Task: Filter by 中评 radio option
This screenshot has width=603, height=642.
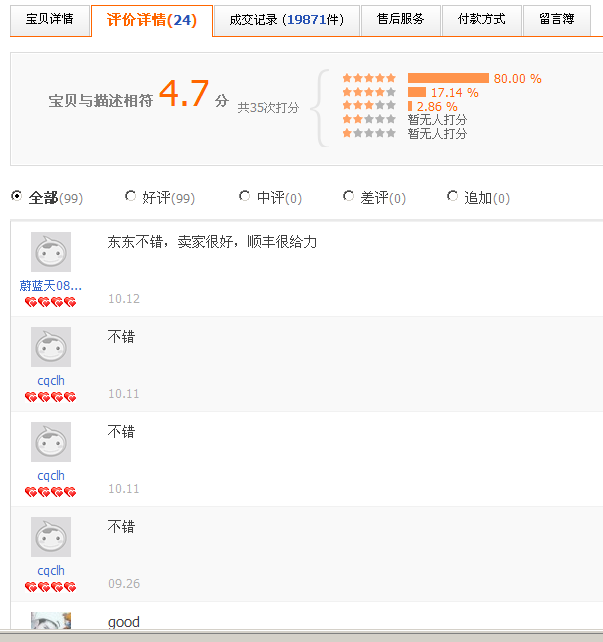Action: click(x=245, y=197)
